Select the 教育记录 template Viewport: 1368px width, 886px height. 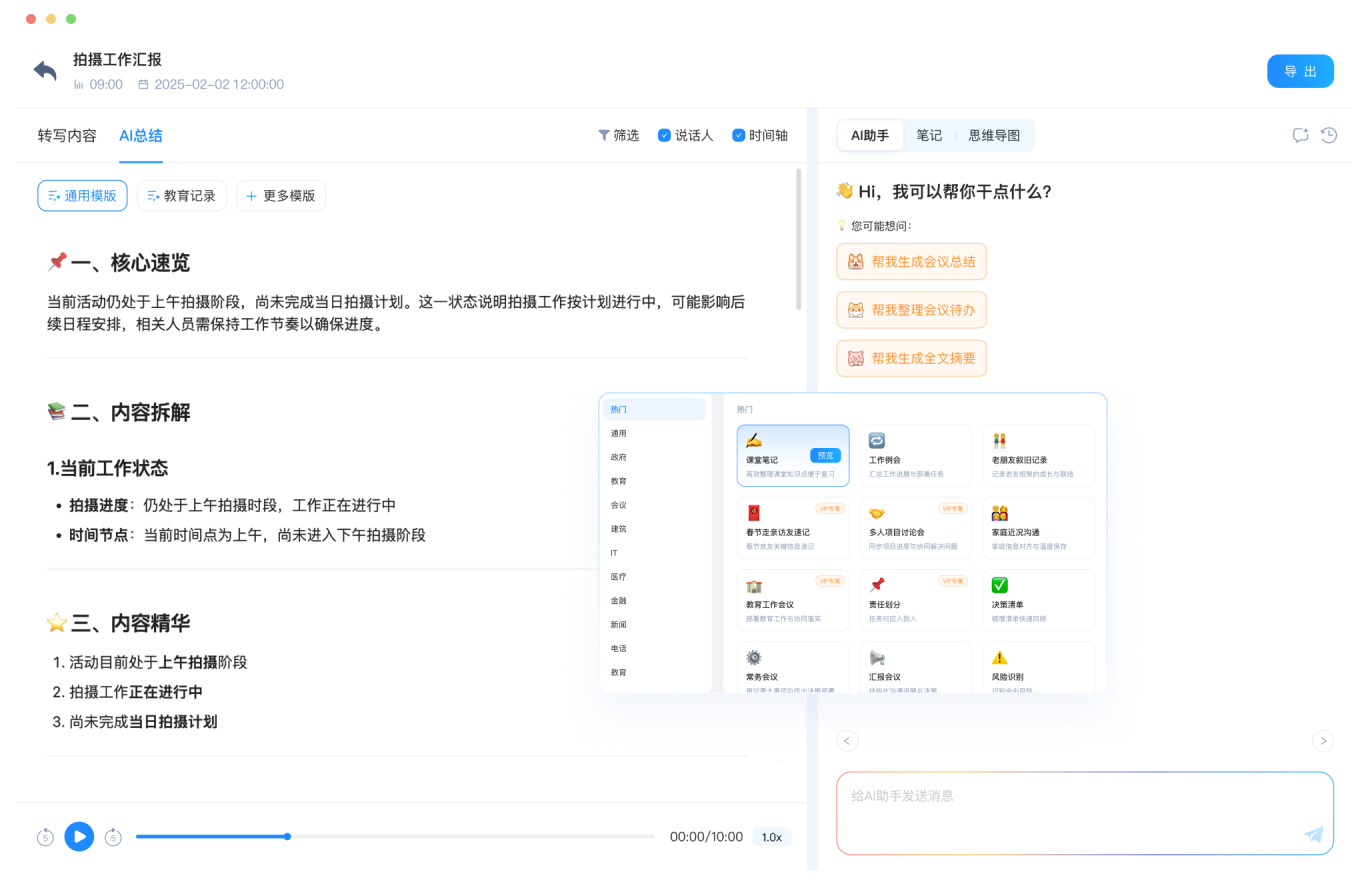(x=182, y=196)
